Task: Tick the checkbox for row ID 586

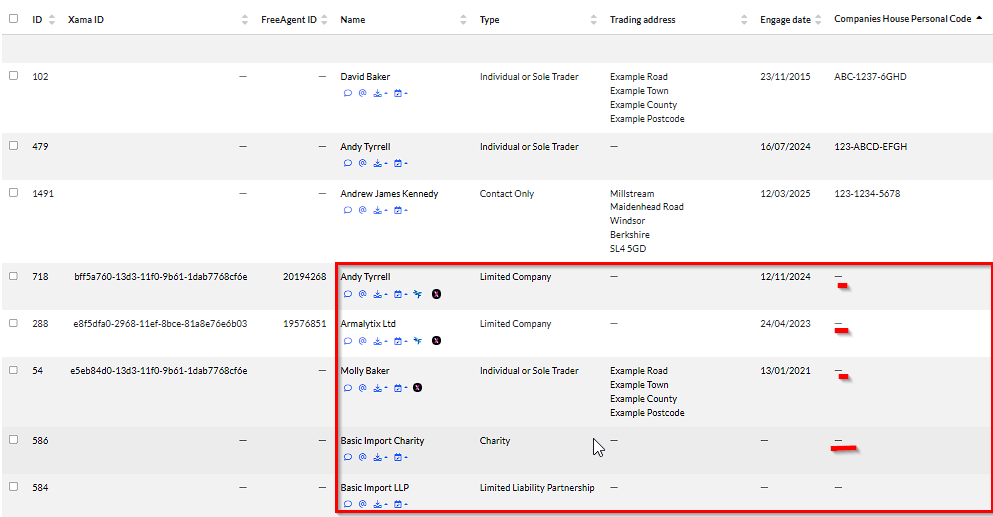Action: pos(14,440)
